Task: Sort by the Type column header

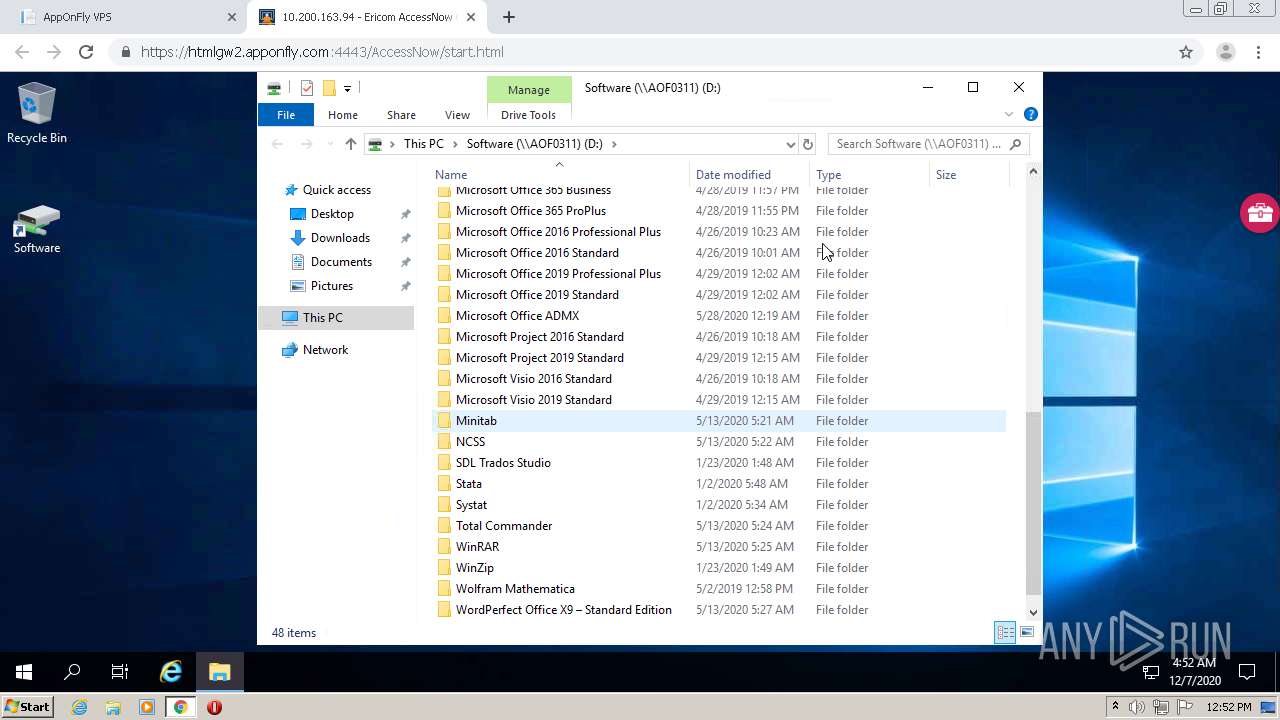Action: click(x=869, y=174)
